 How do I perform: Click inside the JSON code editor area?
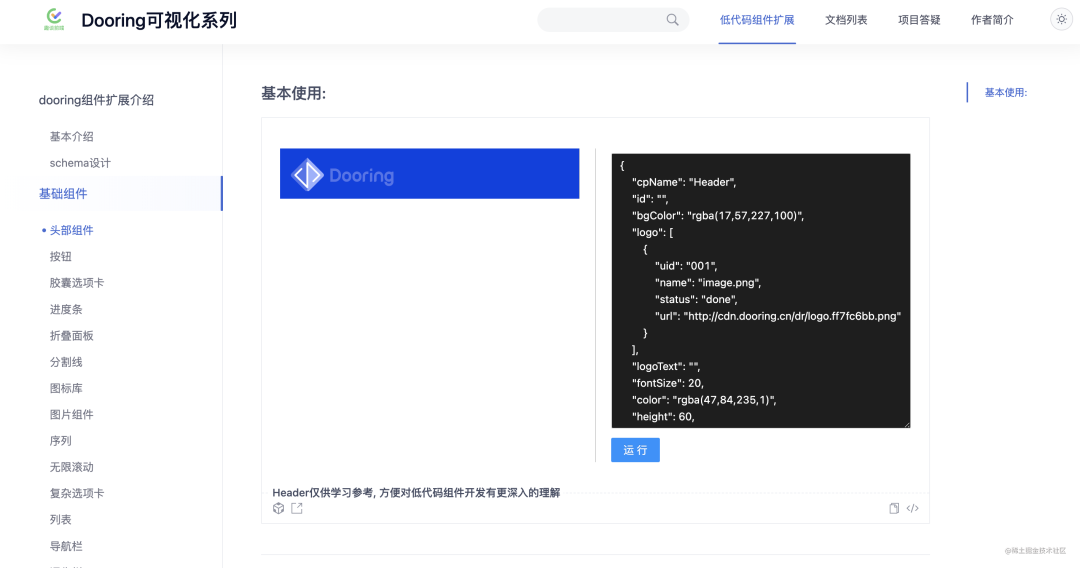[760, 291]
